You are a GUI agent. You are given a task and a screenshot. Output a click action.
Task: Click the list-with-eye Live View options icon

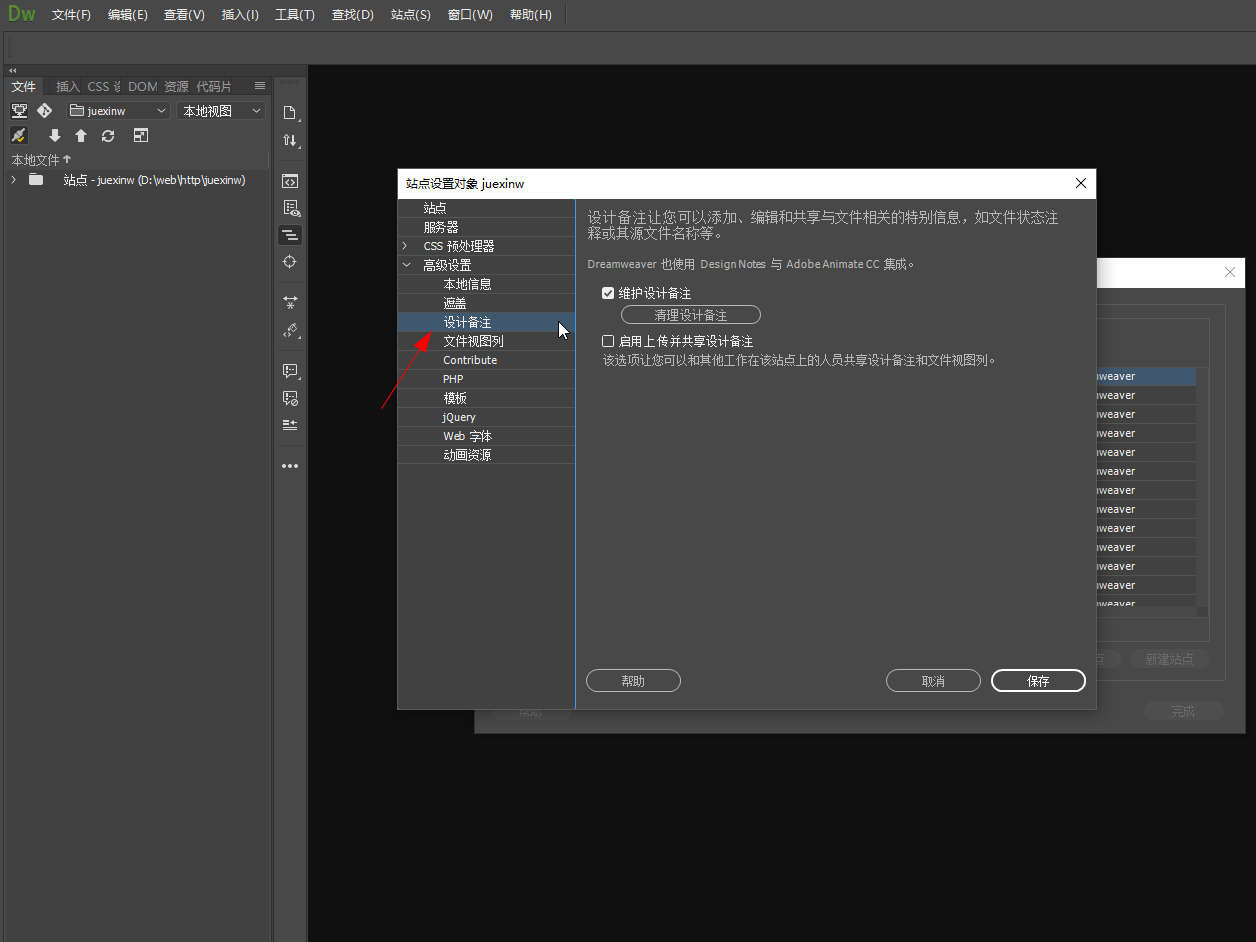pyautogui.click(x=291, y=208)
